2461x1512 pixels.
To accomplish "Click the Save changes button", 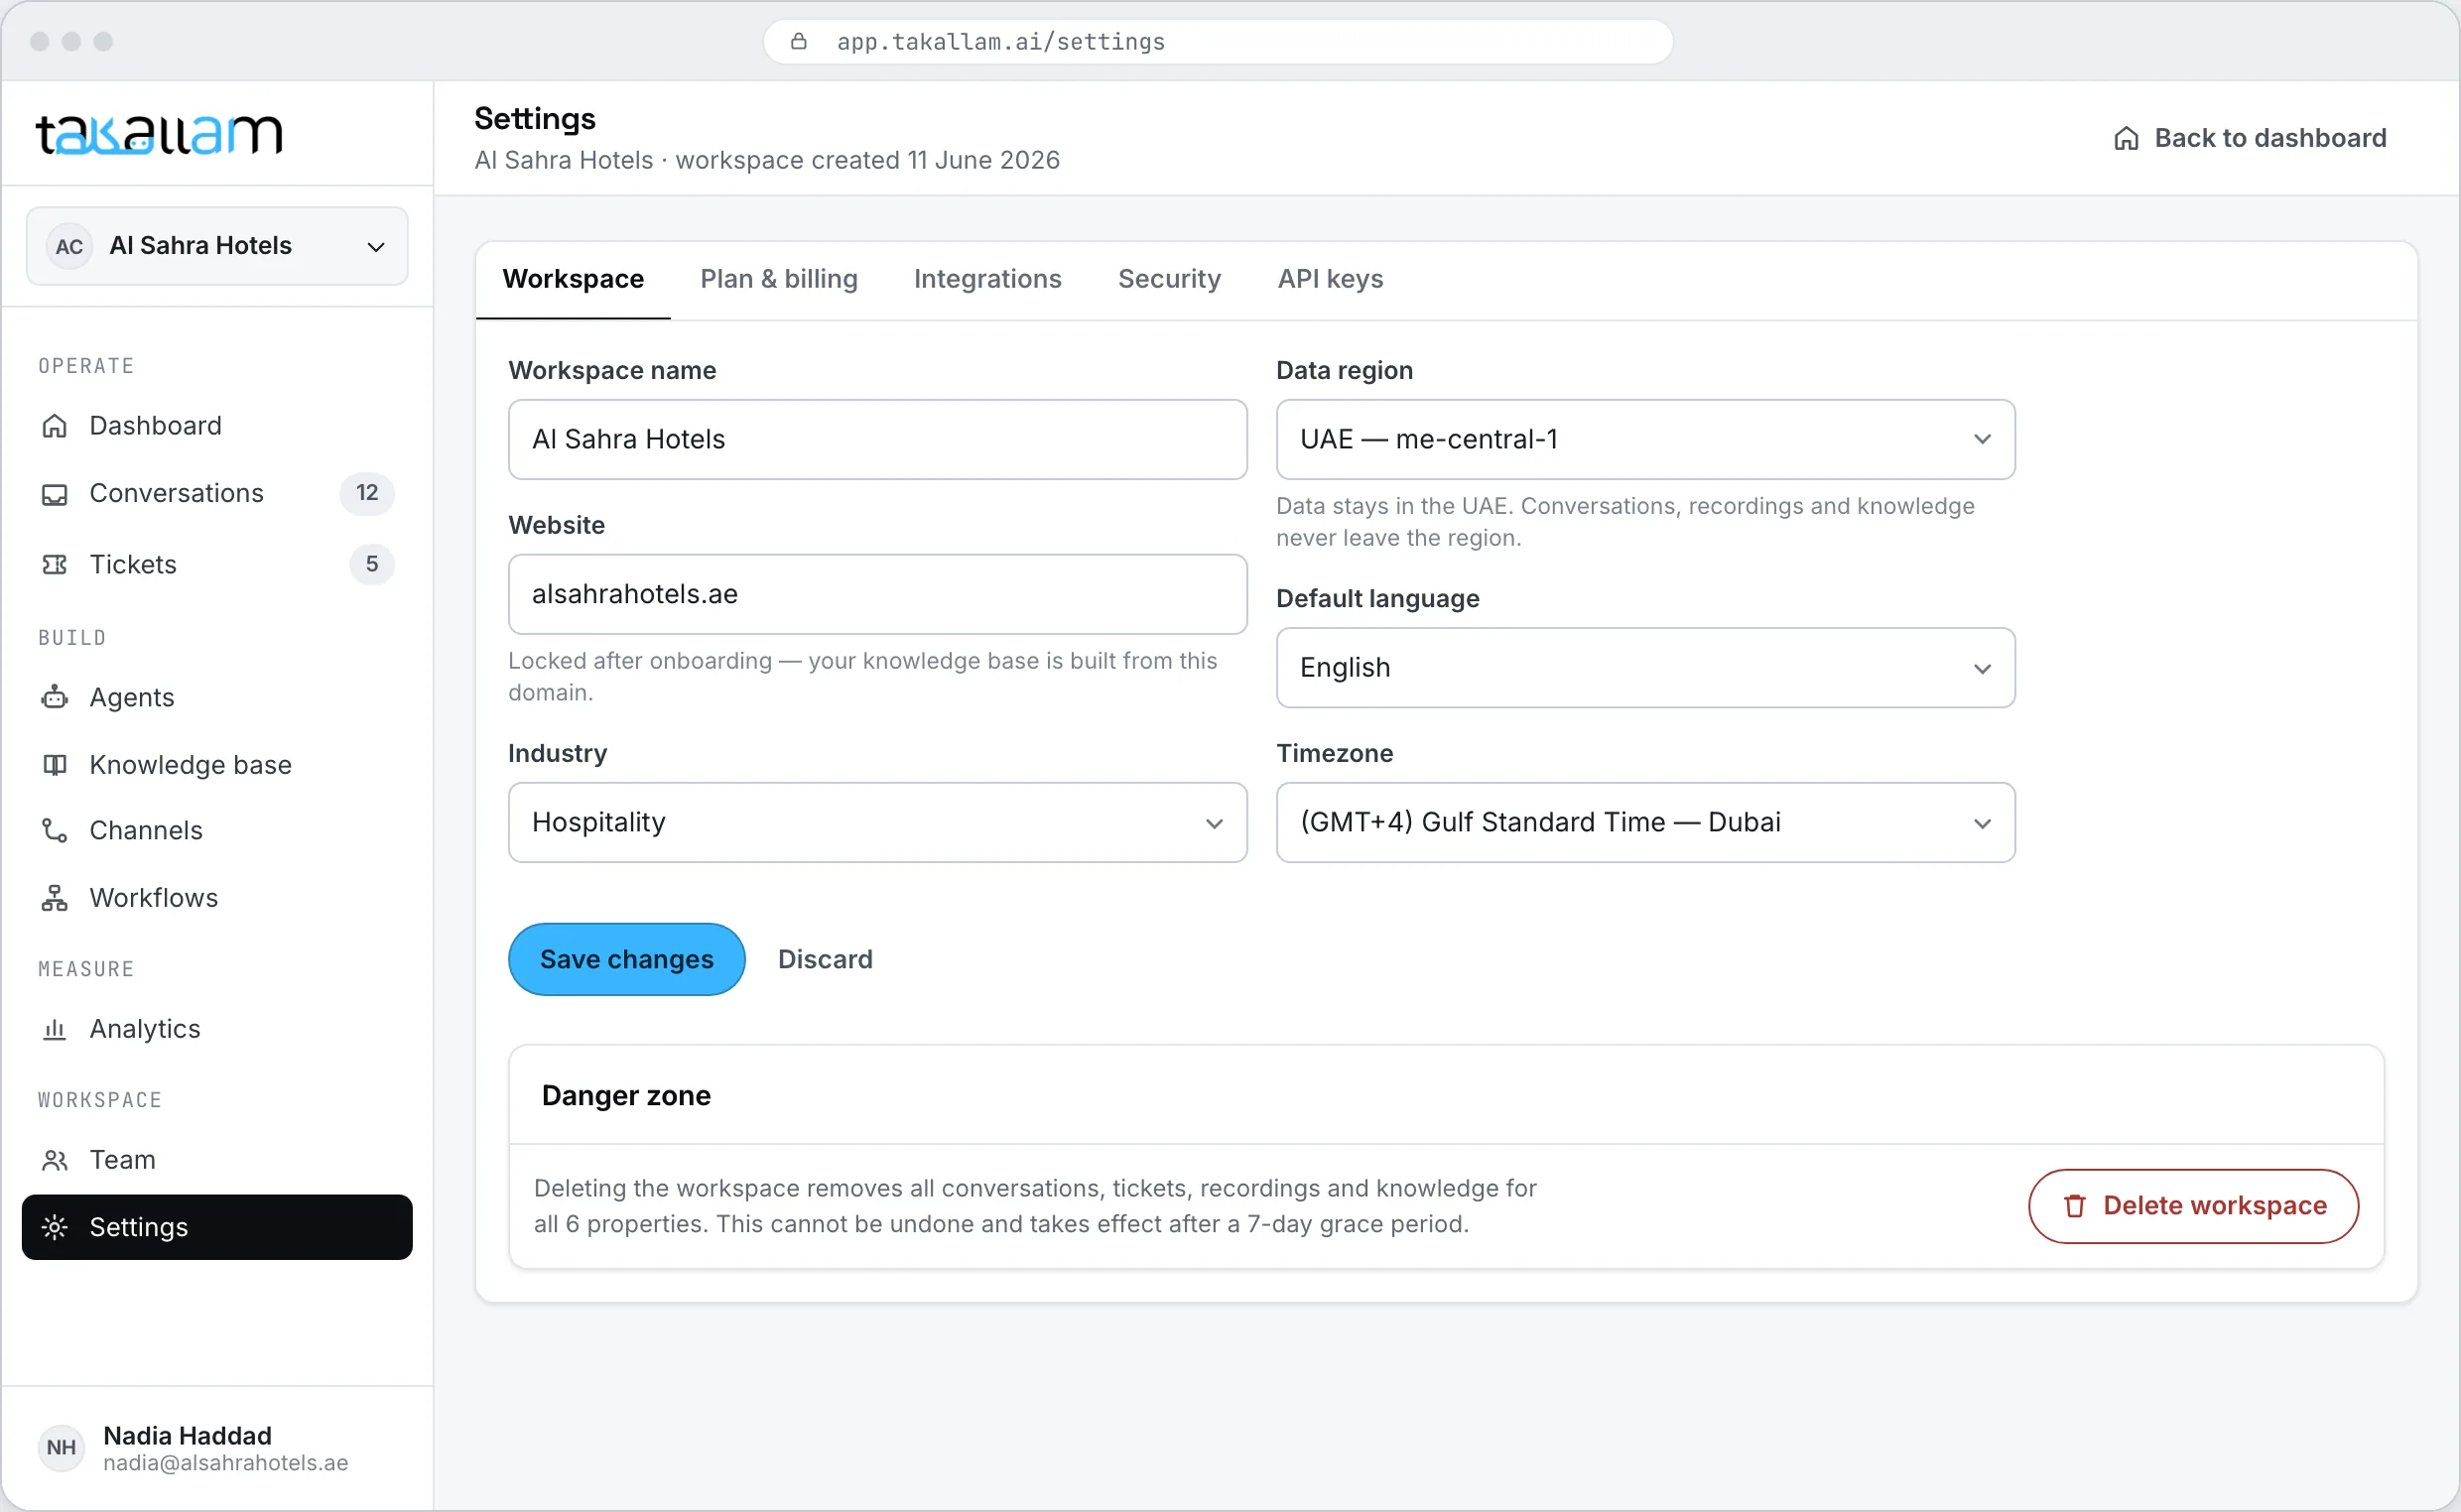I will tap(626, 959).
